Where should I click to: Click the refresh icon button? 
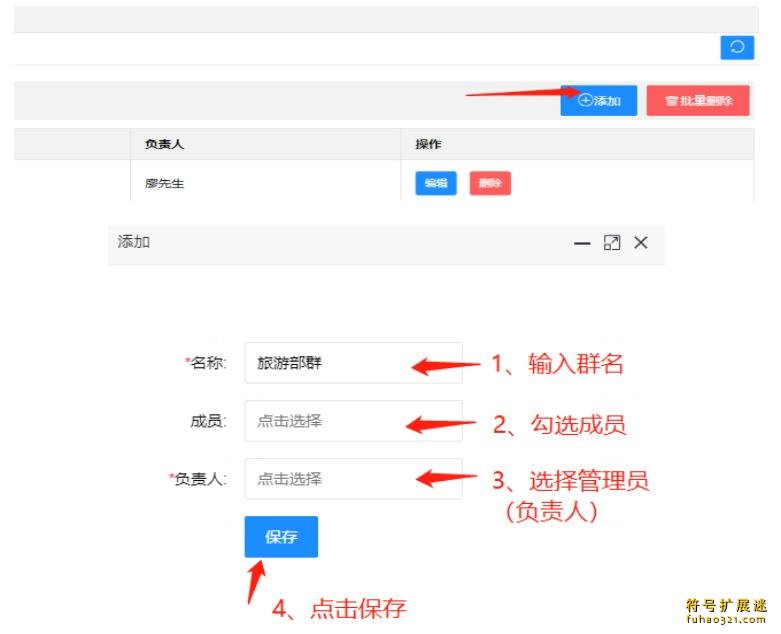pos(737,47)
